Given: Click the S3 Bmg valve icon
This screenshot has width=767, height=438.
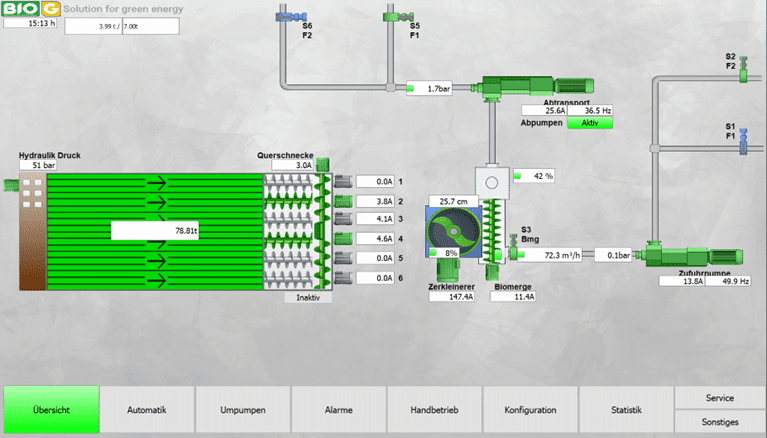Looking at the screenshot, I should [x=513, y=247].
